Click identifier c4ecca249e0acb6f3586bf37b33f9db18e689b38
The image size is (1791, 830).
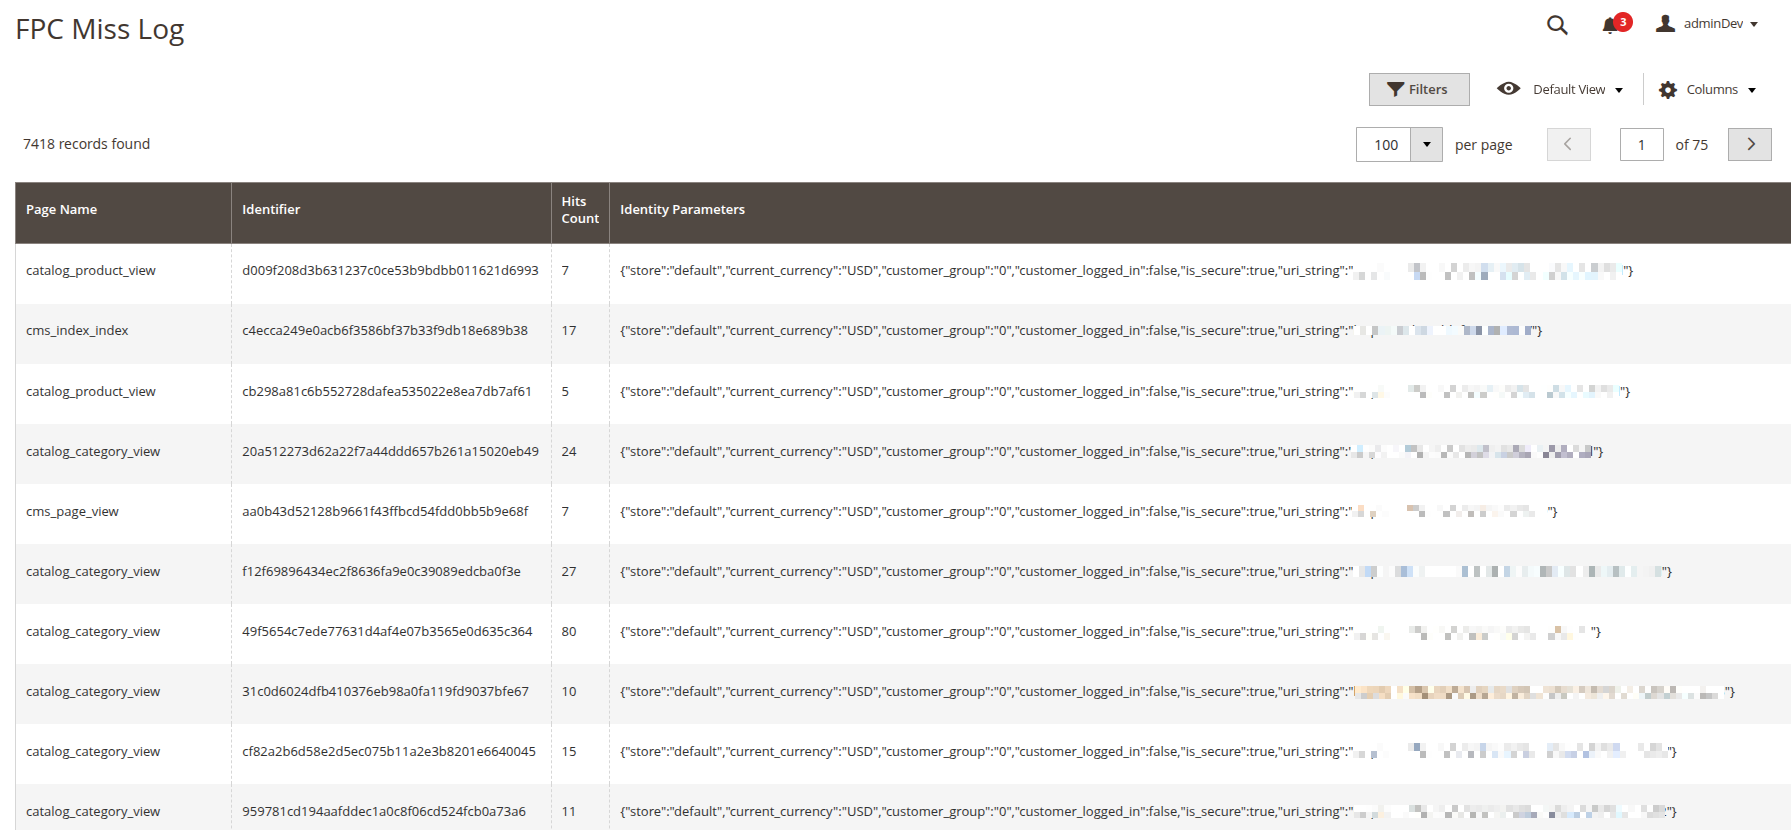(385, 331)
